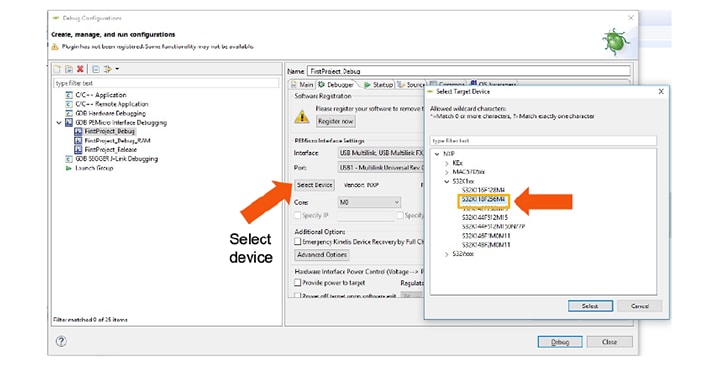
Task: Expand the S32Vxxx device family
Action: pos(446,254)
